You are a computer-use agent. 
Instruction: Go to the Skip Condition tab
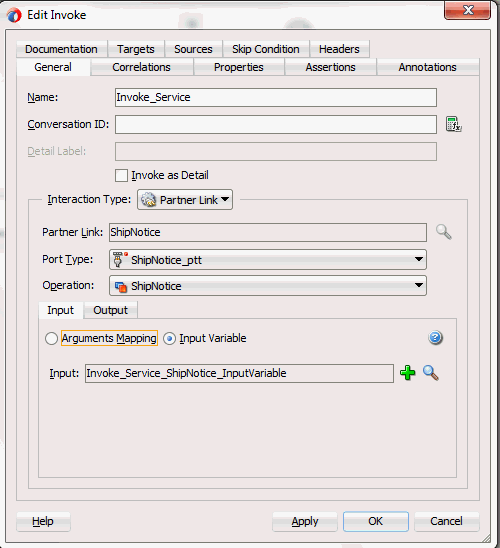266,49
